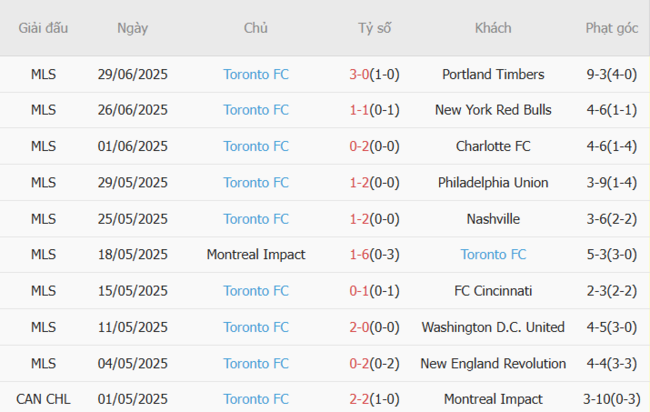The image size is (650, 412).
Task: Click the "Tỷ số" column header
Action: [x=375, y=28]
